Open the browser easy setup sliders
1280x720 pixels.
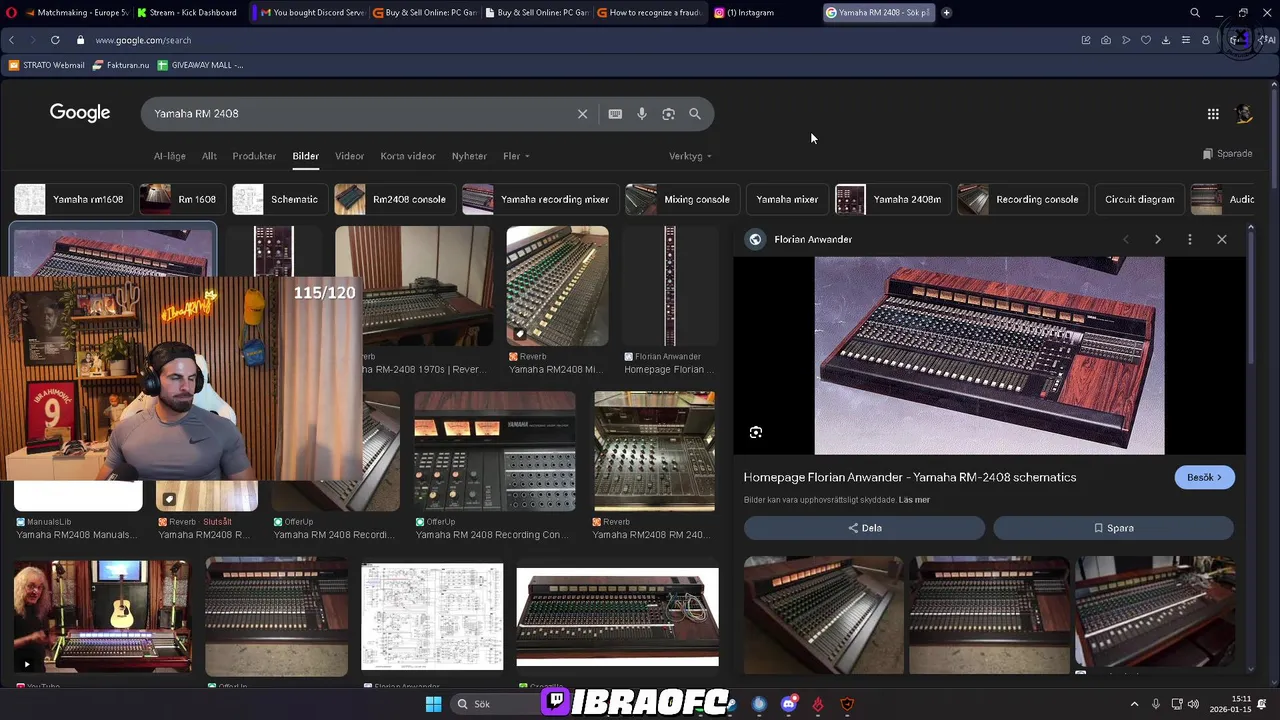tap(1186, 40)
